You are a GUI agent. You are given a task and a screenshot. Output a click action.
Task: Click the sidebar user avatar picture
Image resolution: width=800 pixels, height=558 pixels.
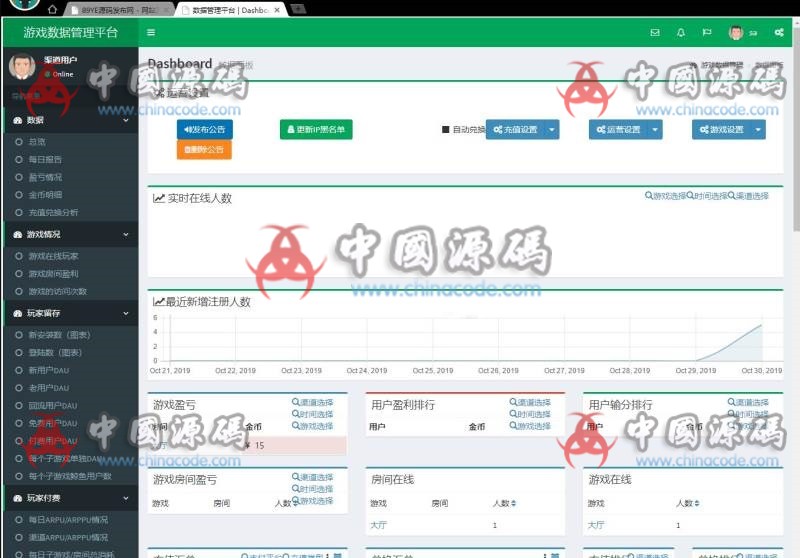22,66
